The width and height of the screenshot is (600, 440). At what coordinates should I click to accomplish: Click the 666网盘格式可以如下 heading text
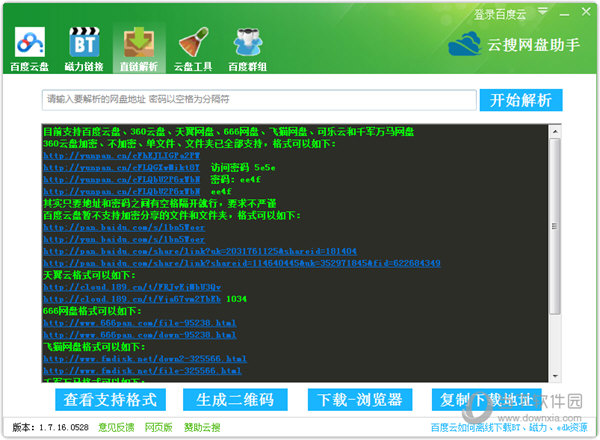(92, 311)
